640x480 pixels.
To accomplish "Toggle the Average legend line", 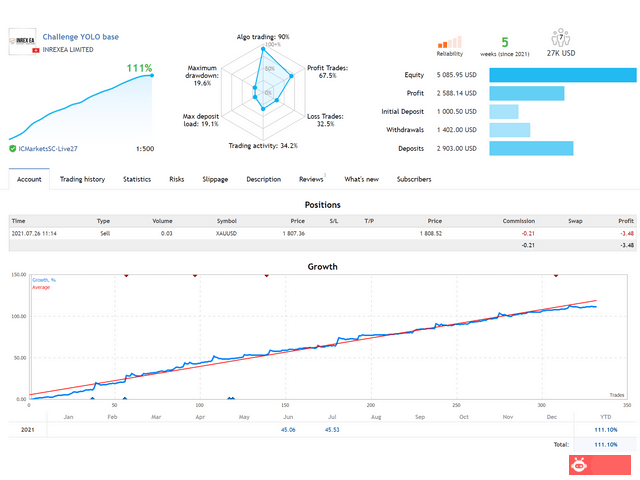I will (41, 287).
